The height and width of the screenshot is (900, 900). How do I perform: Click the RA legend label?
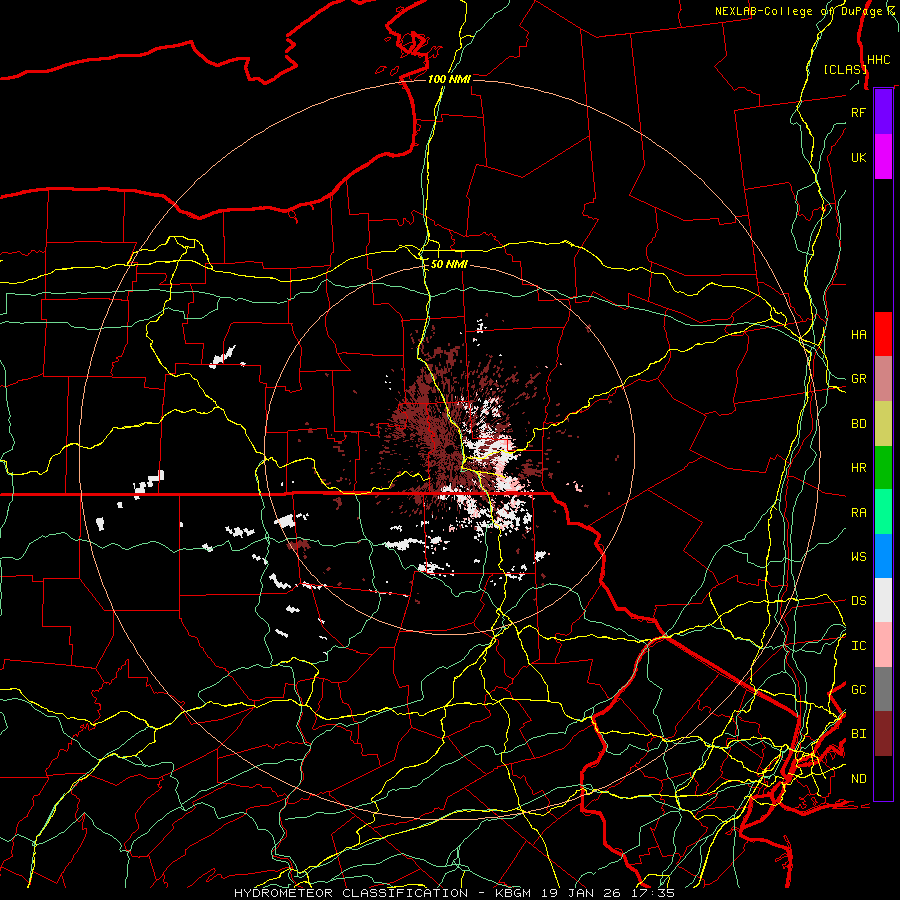(858, 513)
